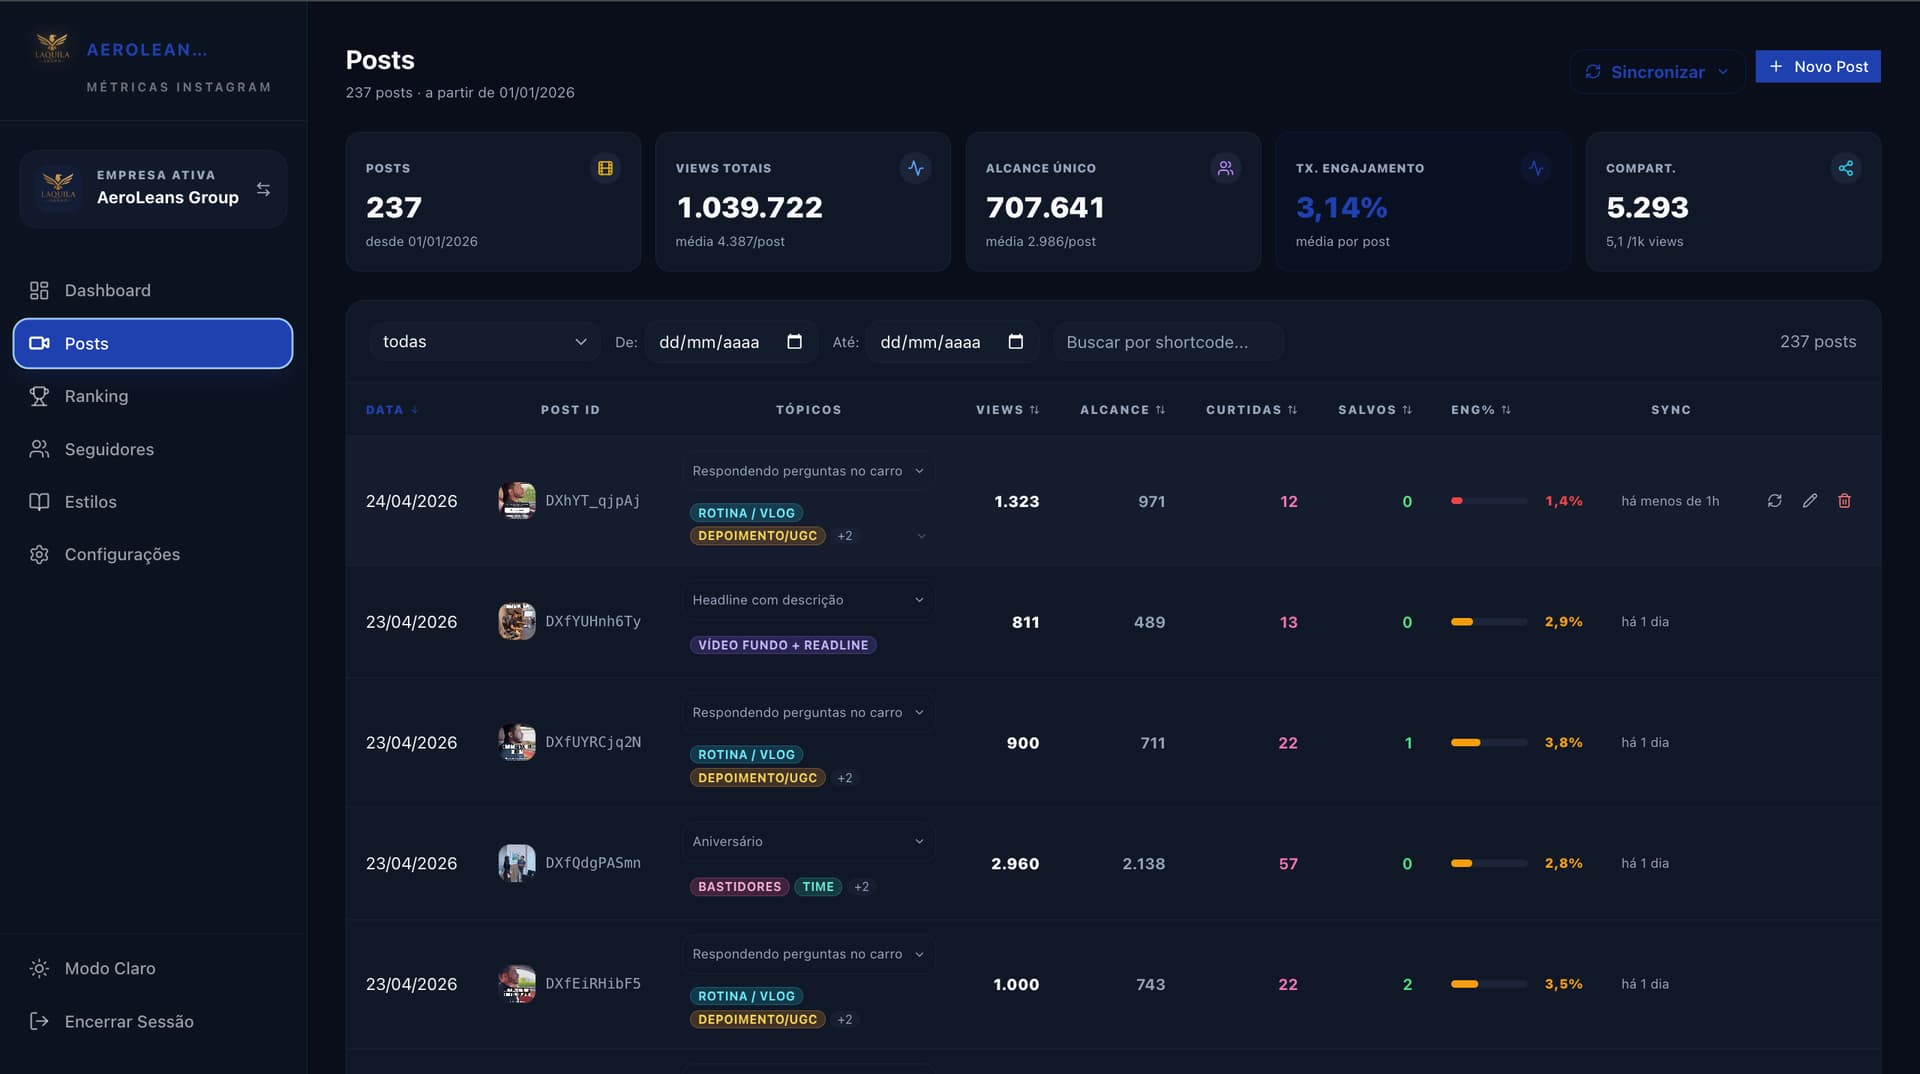Screen dimensions: 1920x1074
Task: Click the users icon in Alcance Único card
Action: pos(1225,168)
